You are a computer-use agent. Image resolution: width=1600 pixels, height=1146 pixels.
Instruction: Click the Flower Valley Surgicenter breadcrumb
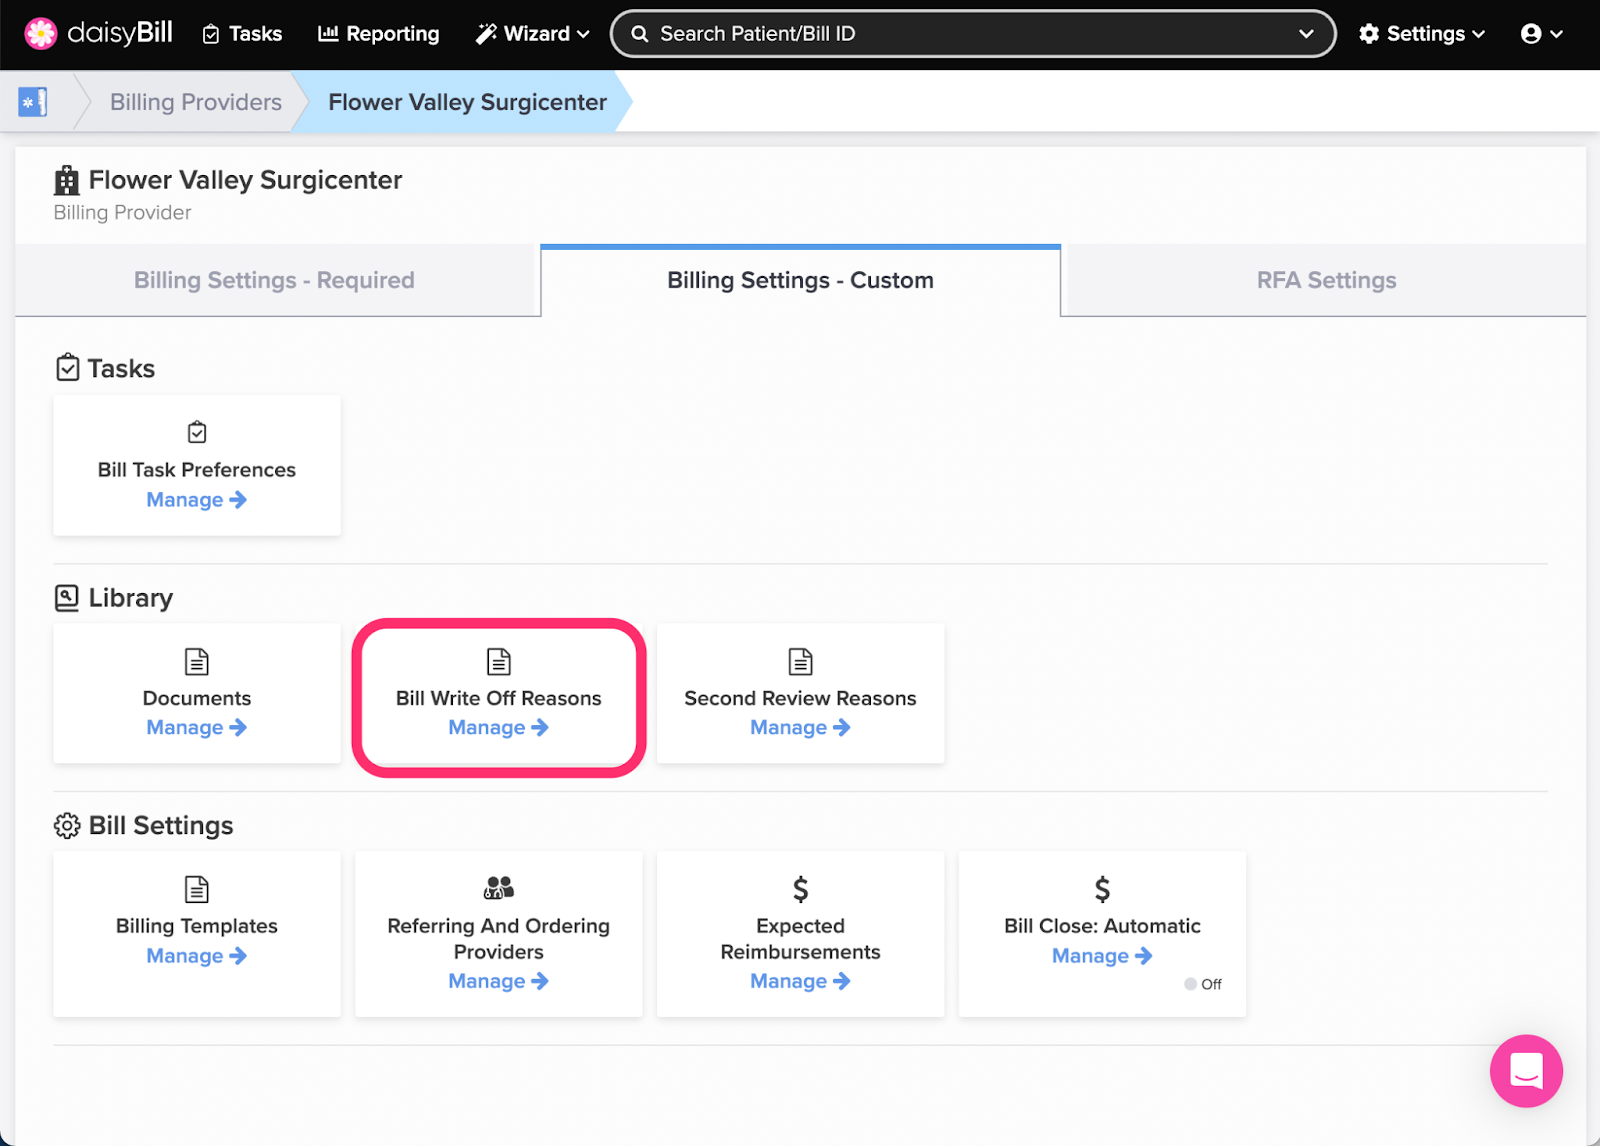click(x=467, y=102)
